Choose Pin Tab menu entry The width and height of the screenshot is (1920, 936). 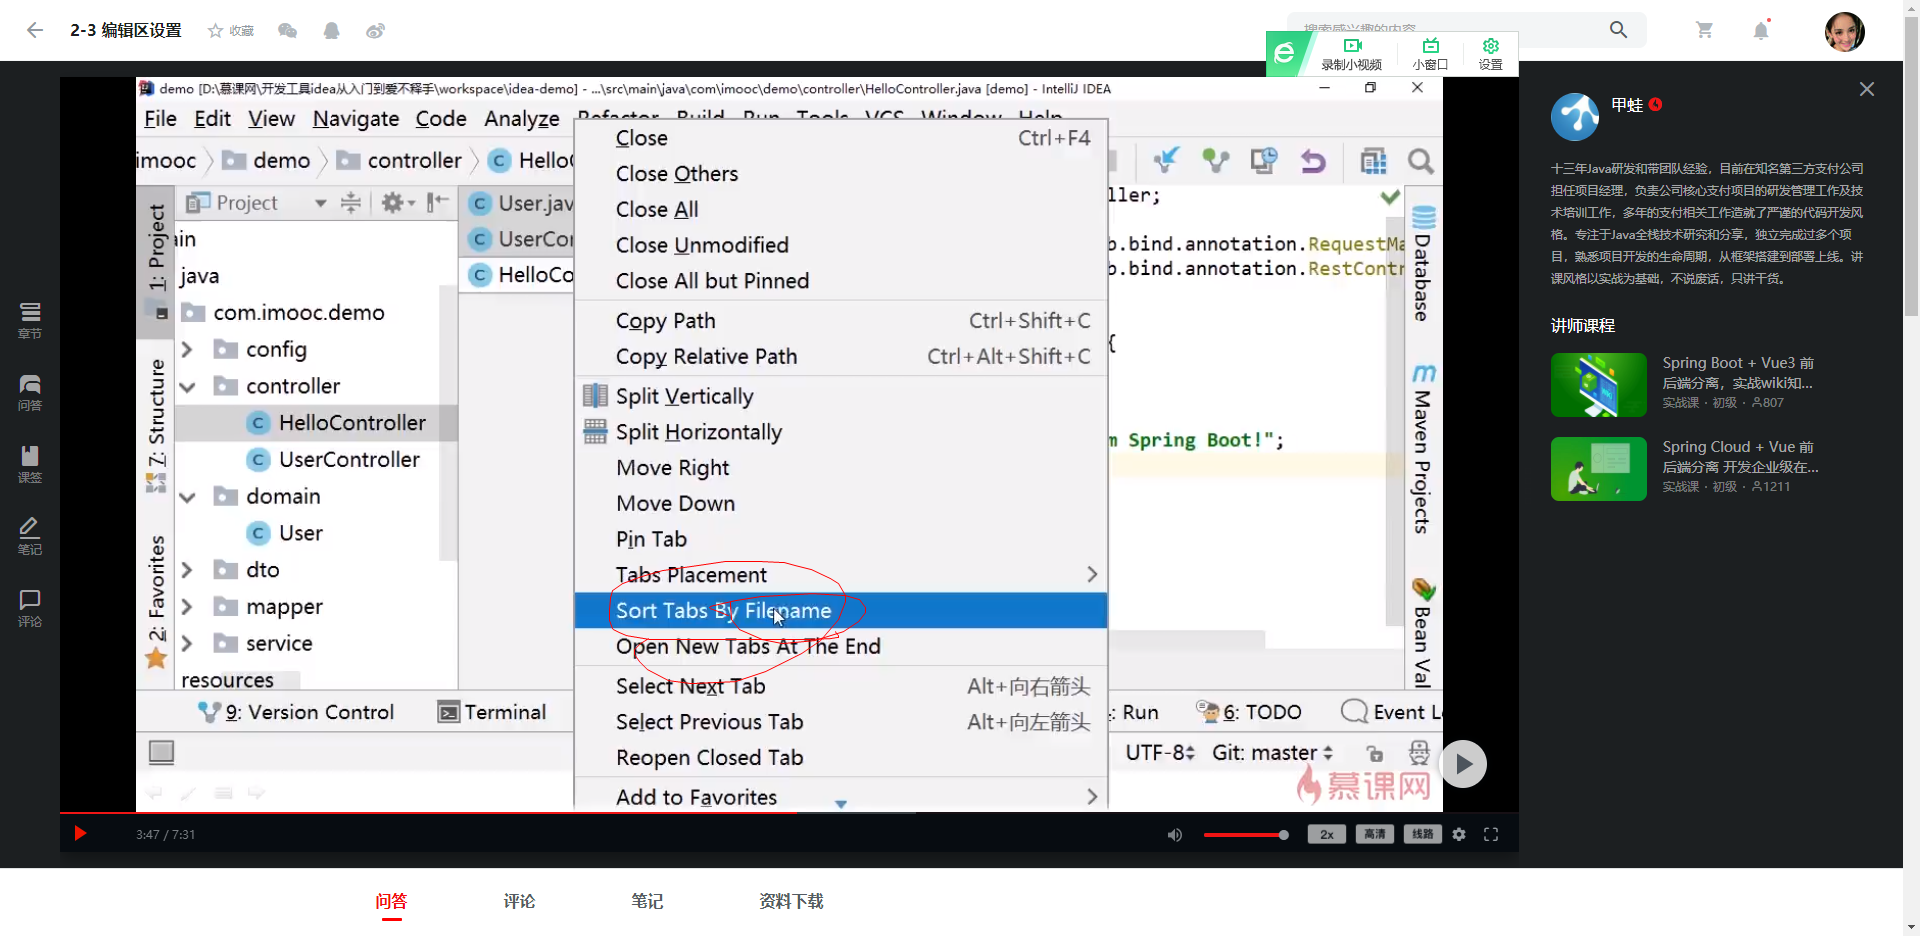point(841,539)
